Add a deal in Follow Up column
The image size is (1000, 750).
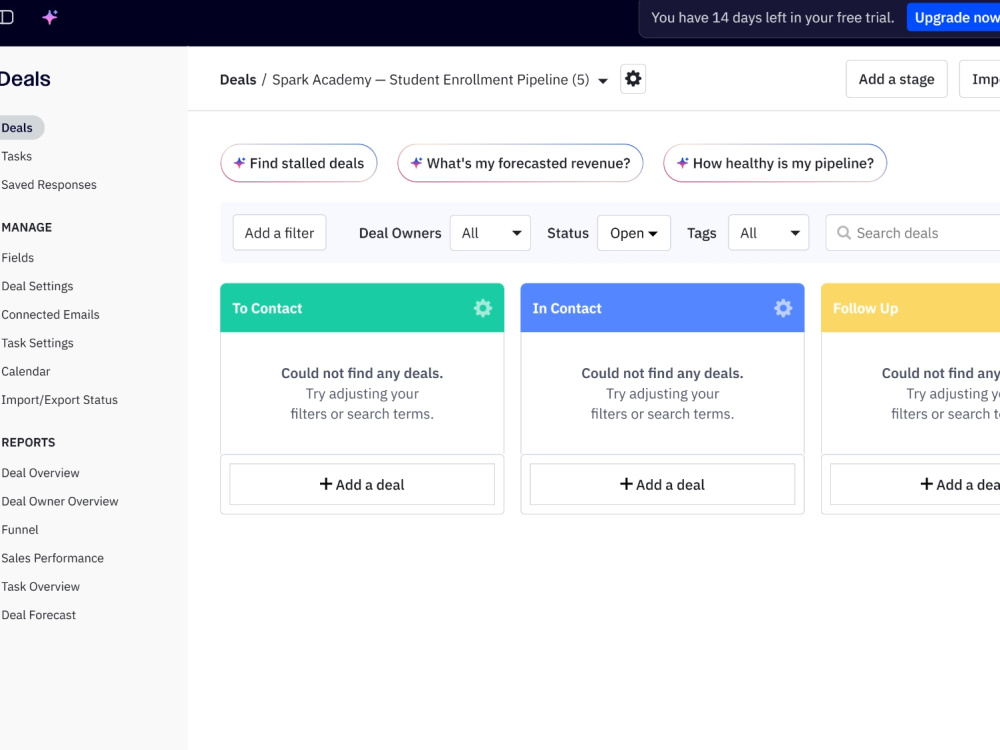(x=915, y=485)
